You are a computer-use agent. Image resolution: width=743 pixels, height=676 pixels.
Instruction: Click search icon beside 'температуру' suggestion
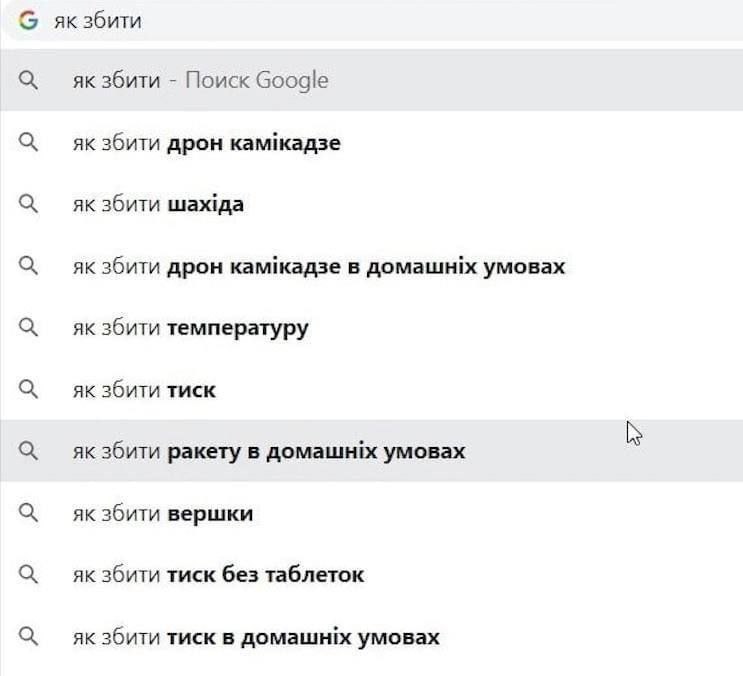coord(28,327)
